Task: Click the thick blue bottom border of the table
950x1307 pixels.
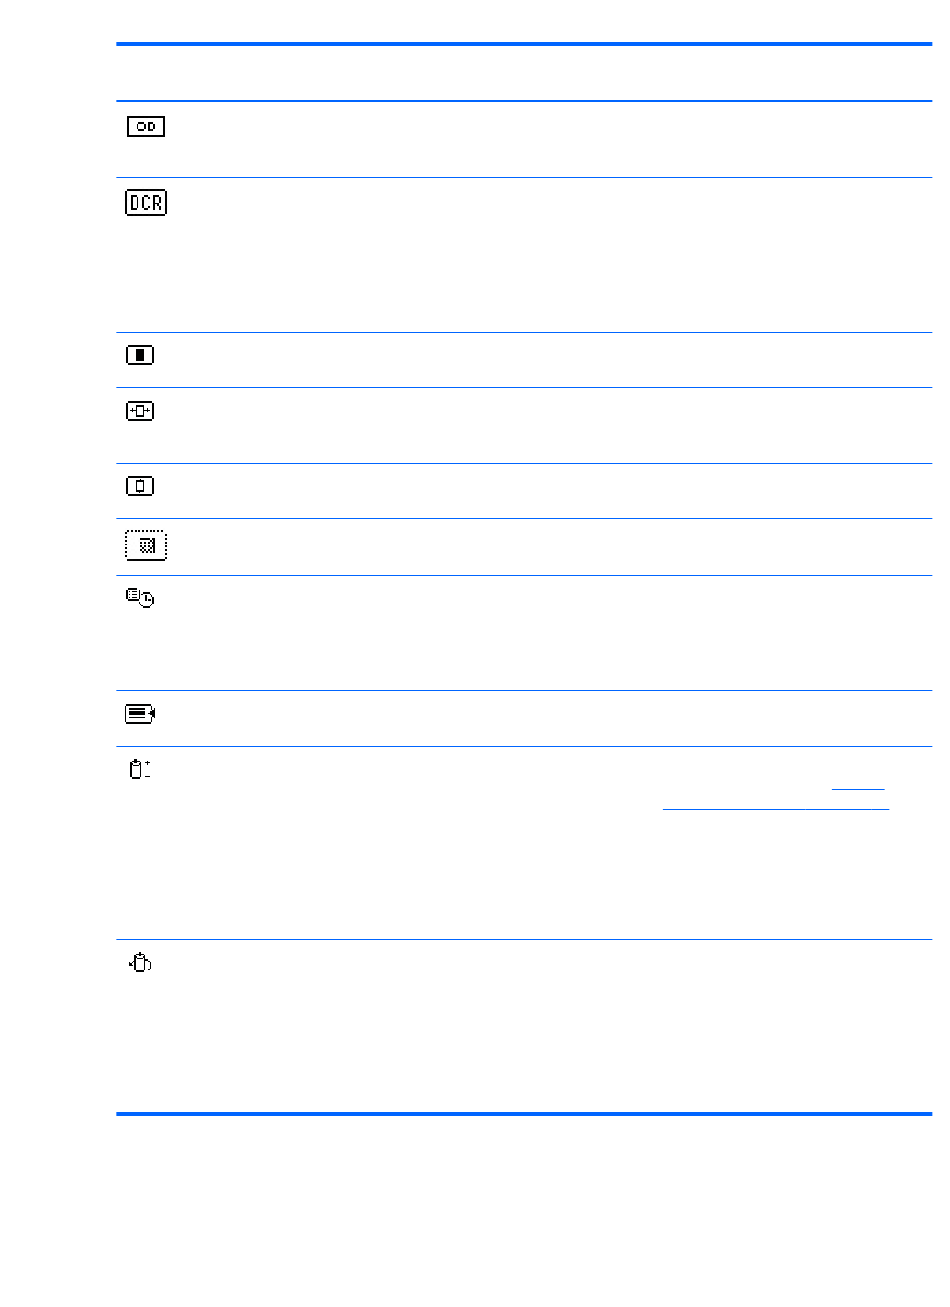Action: (524, 1113)
